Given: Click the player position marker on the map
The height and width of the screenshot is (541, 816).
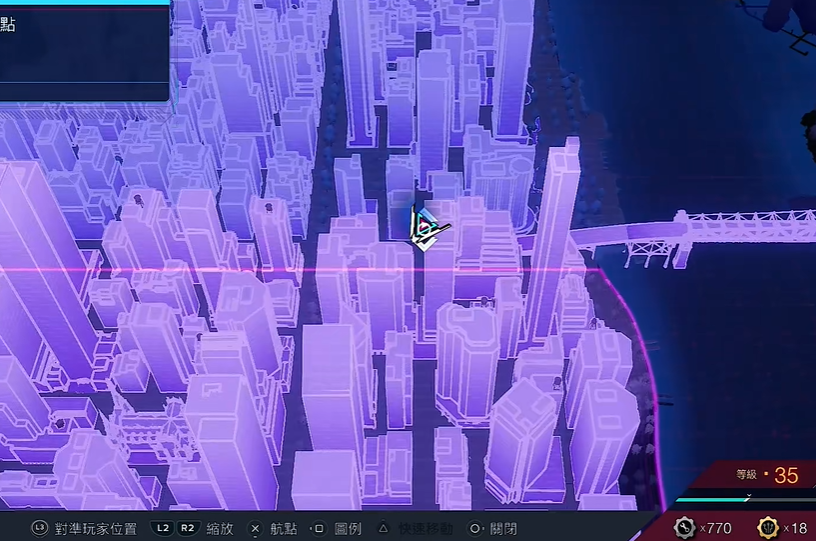Looking at the screenshot, I should [428, 228].
